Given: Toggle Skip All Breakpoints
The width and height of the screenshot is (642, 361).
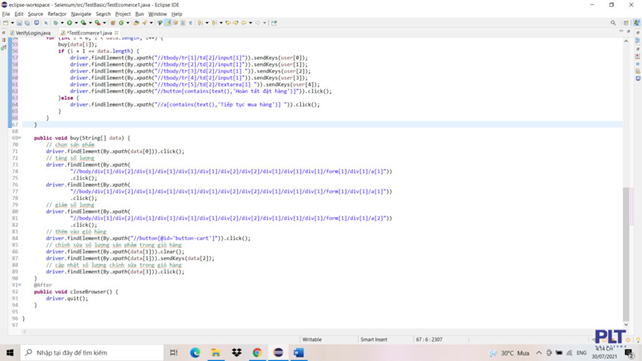Looking at the screenshot, I should (x=46, y=23).
